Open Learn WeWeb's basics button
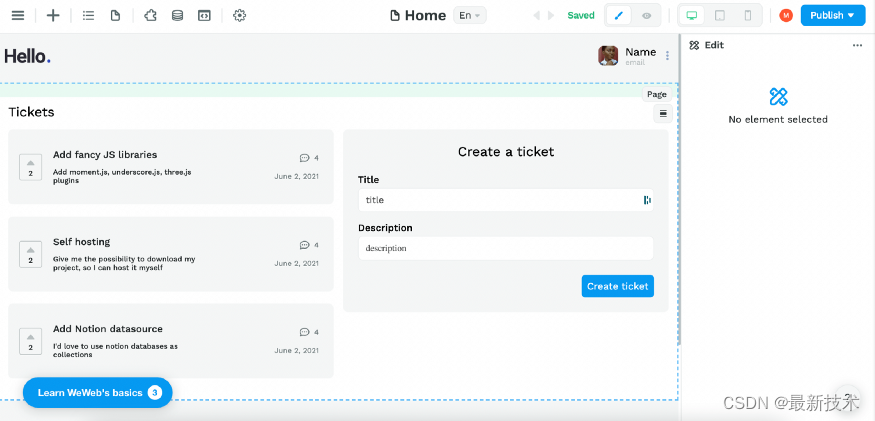 click(98, 393)
